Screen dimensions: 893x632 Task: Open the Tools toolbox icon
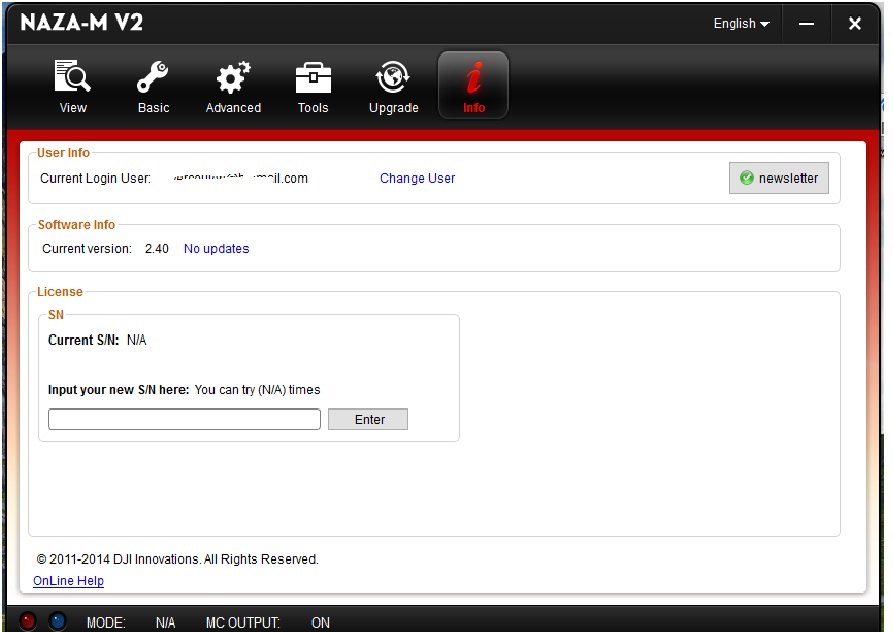(313, 77)
